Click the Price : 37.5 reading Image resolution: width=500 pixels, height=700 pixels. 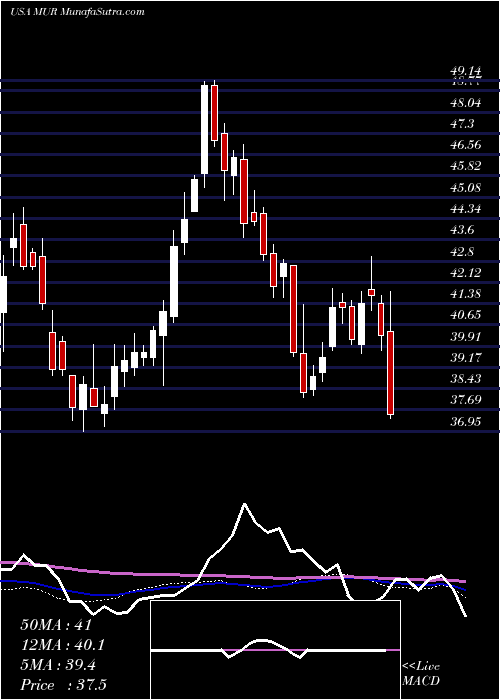tap(63, 685)
